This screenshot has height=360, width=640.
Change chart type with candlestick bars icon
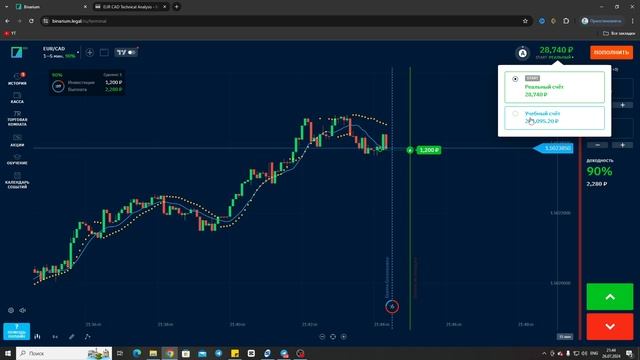38,337
